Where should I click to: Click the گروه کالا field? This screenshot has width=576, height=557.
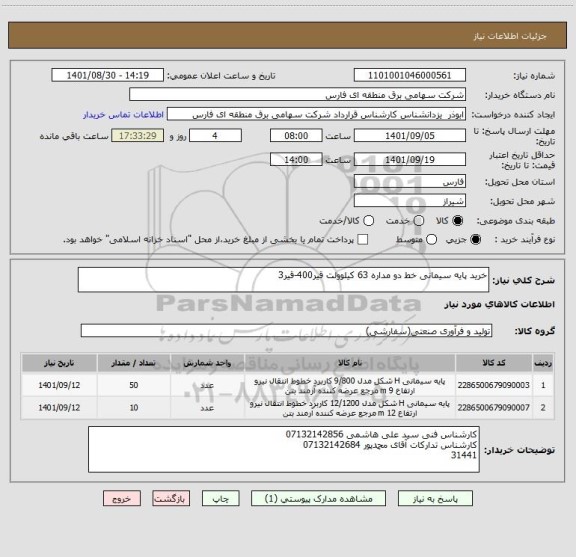click(286, 331)
